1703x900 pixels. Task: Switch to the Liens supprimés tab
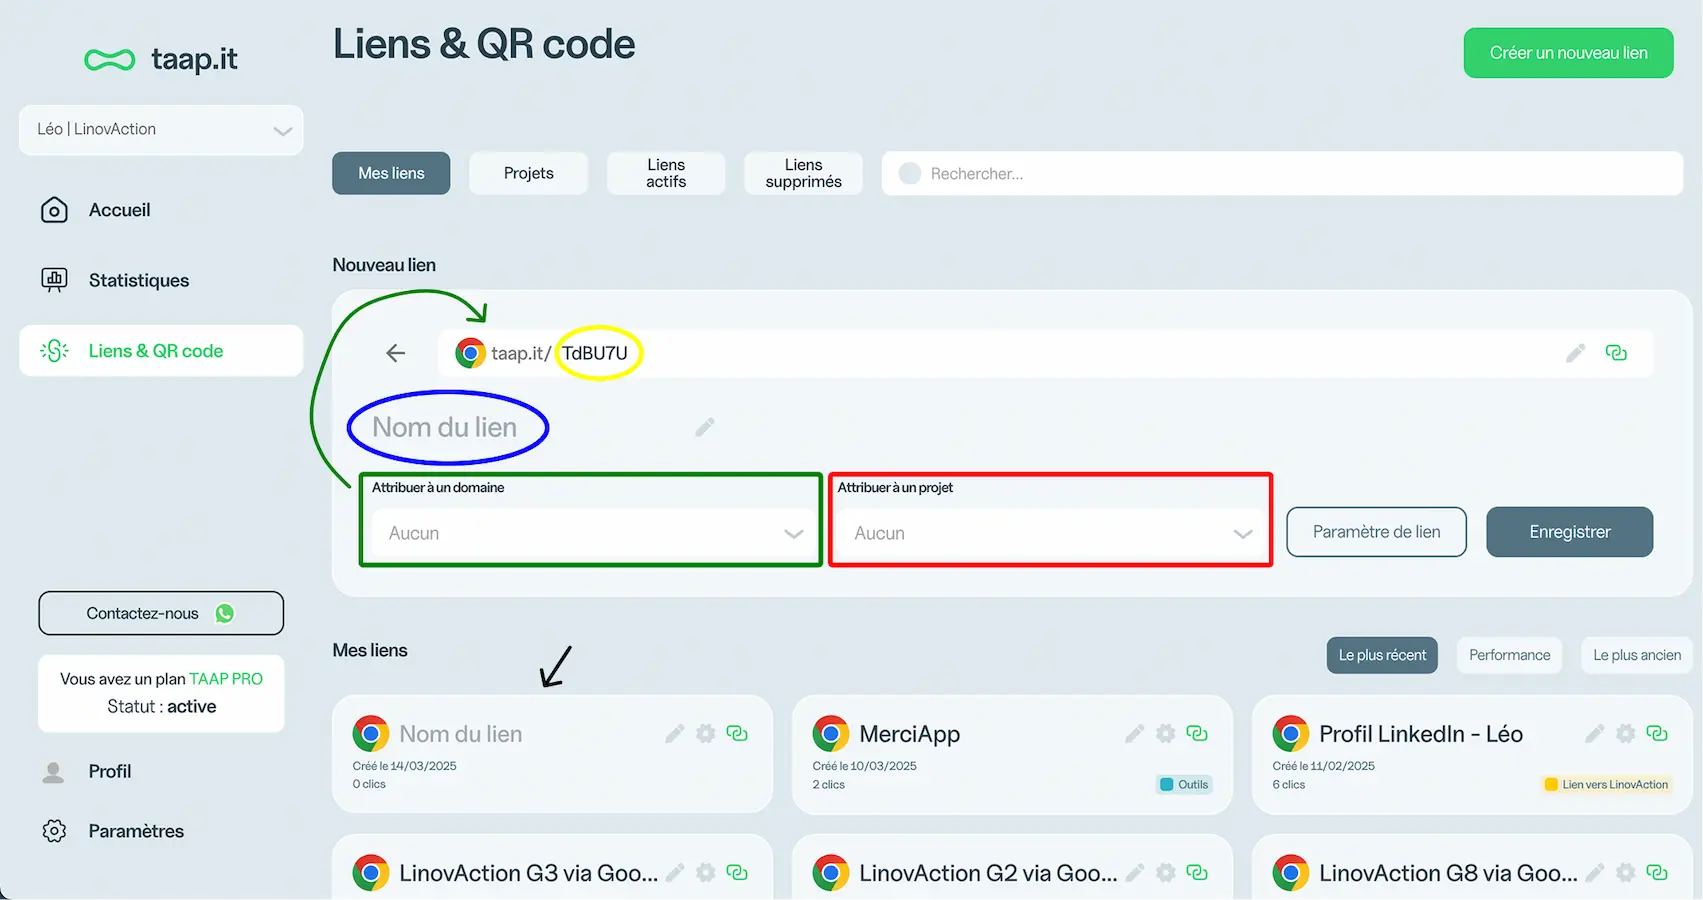click(x=803, y=173)
